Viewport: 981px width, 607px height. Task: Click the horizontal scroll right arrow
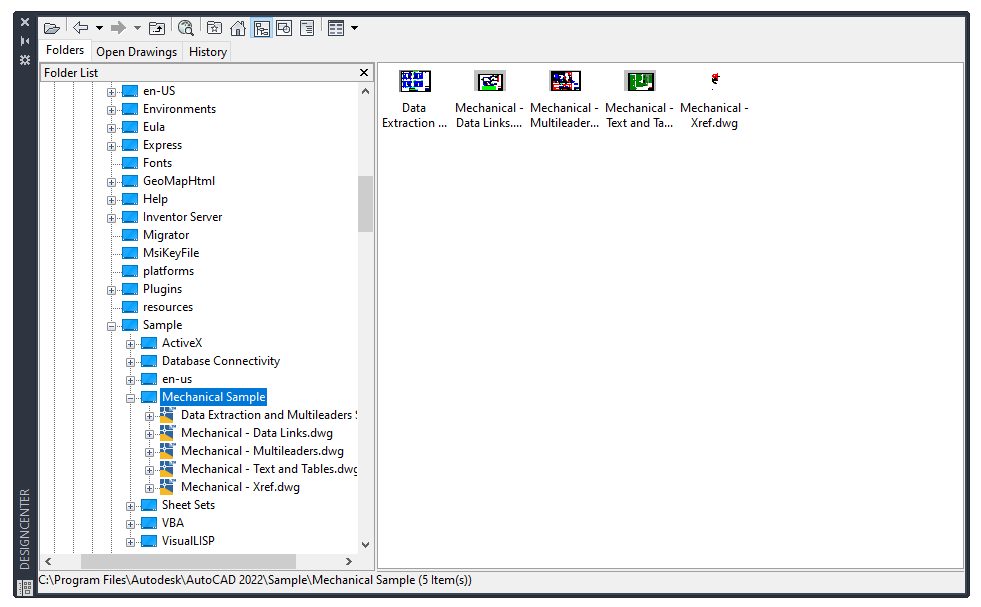(x=349, y=561)
